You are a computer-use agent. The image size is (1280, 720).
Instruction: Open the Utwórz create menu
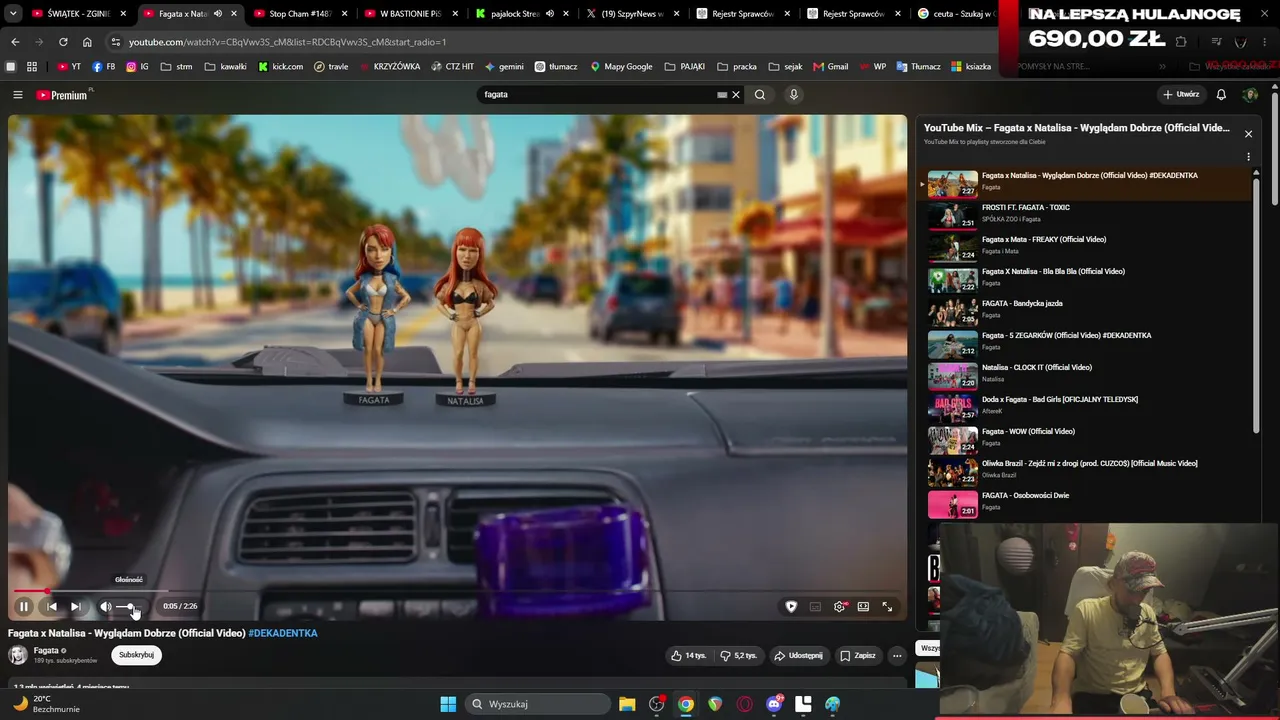1181,95
